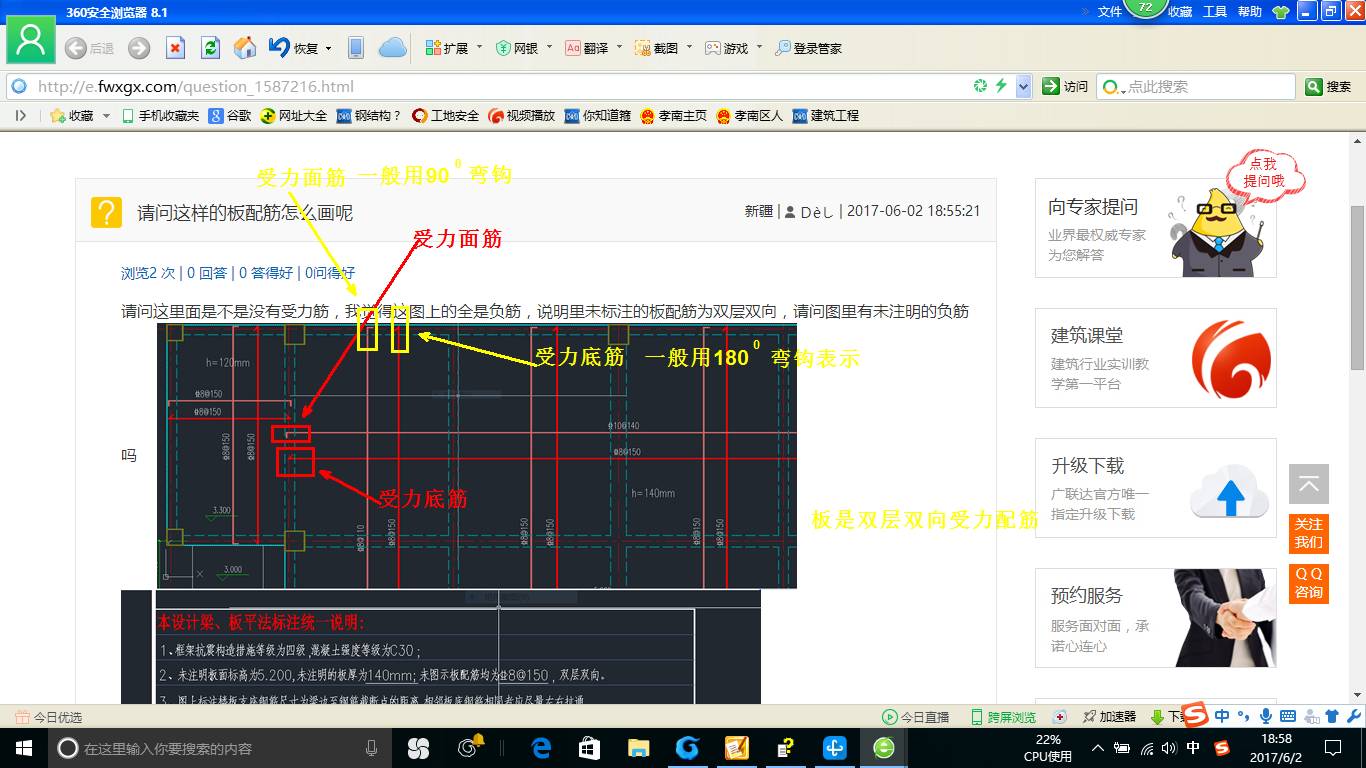Open the 你知道推 bookmark
The width and height of the screenshot is (1366, 768).
[598, 116]
